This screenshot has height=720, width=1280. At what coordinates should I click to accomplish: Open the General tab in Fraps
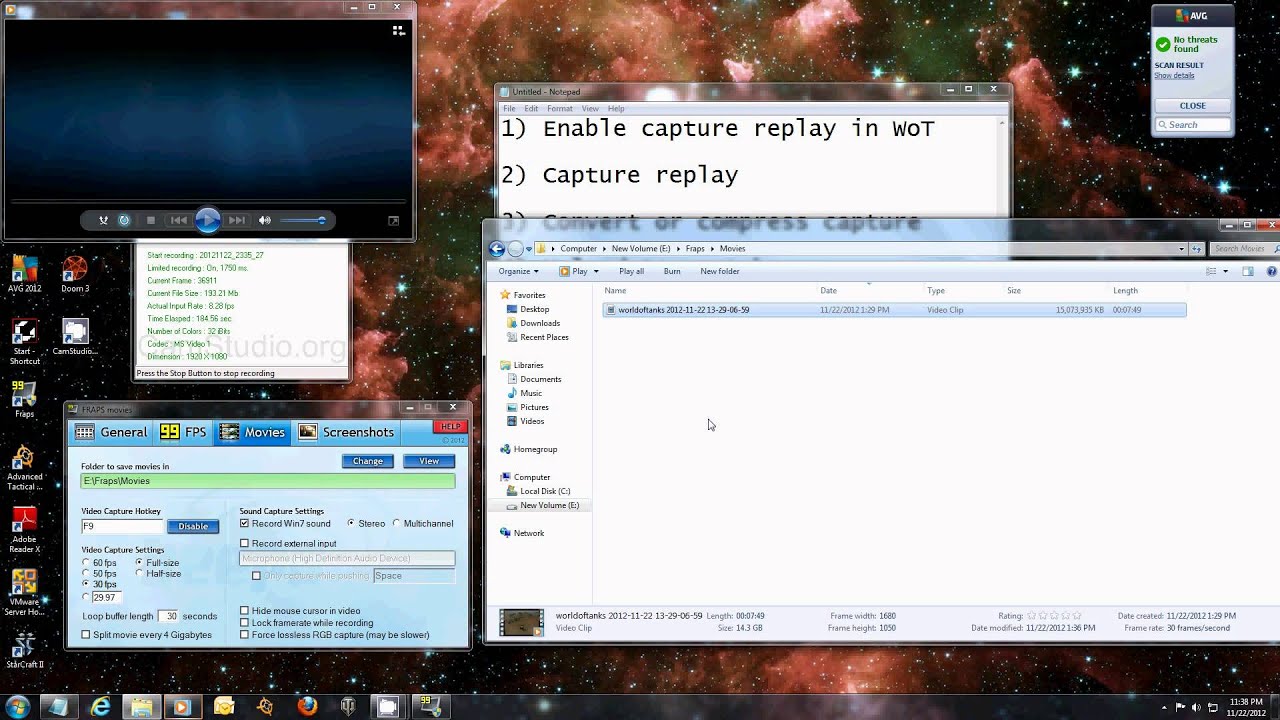[x=112, y=432]
